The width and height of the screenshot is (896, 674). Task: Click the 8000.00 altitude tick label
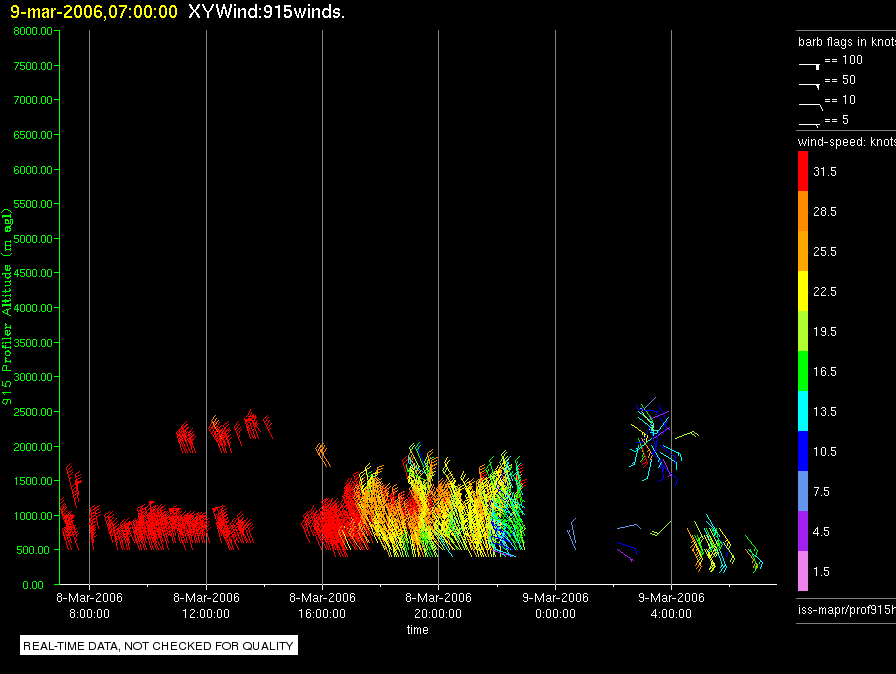click(33, 31)
